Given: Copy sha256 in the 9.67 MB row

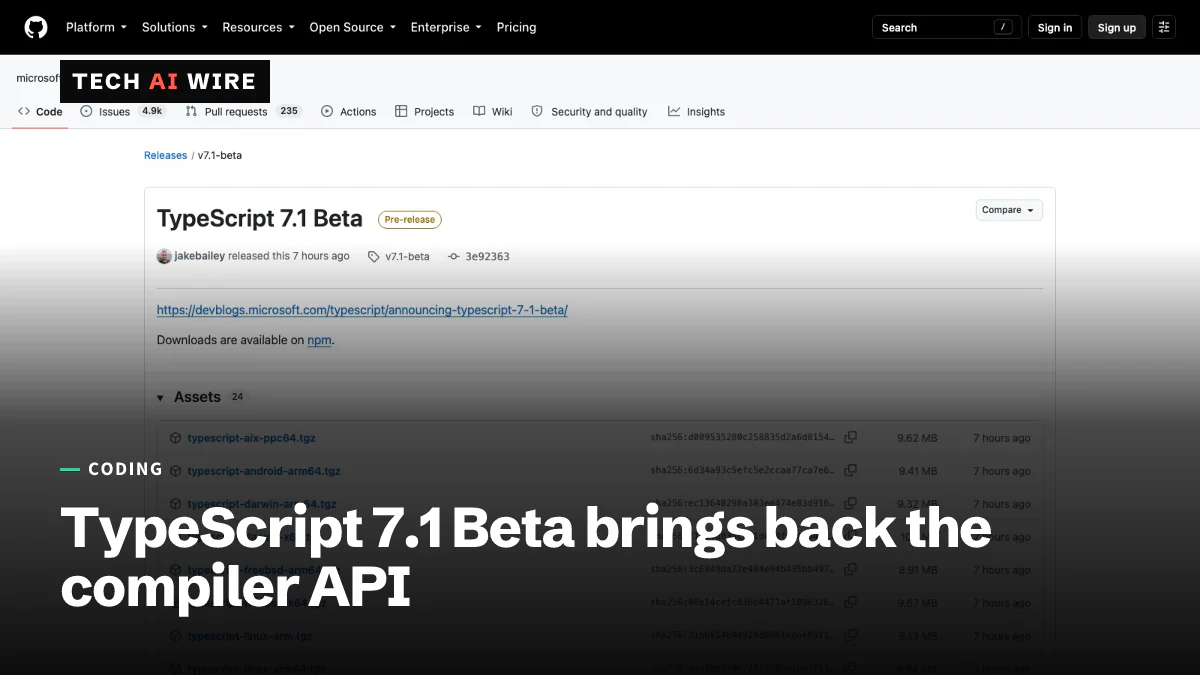Looking at the screenshot, I should click(x=850, y=602).
